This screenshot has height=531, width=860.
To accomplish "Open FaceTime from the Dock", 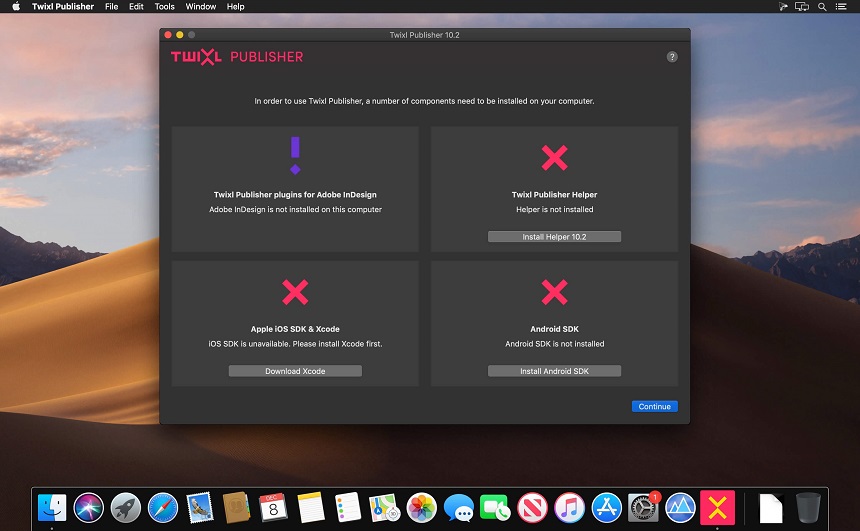I will pos(495,507).
